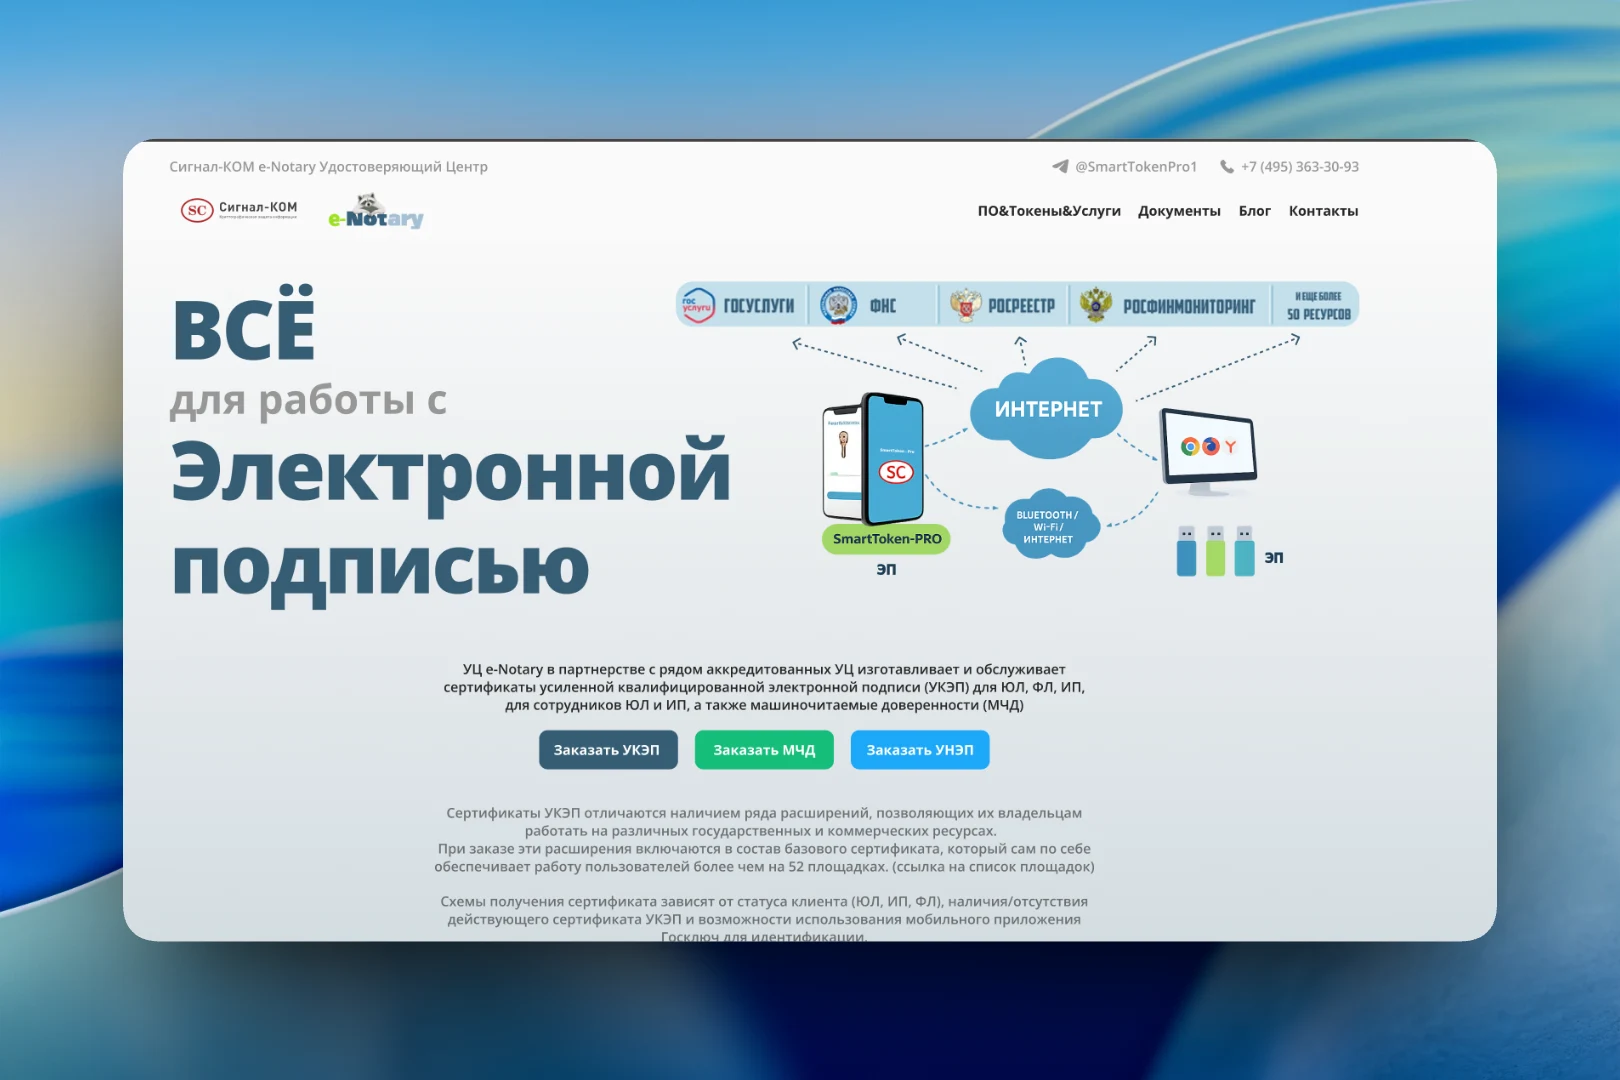This screenshot has width=1620, height=1080.
Task: Click green Заказать МЧД button
Action: click(x=764, y=750)
